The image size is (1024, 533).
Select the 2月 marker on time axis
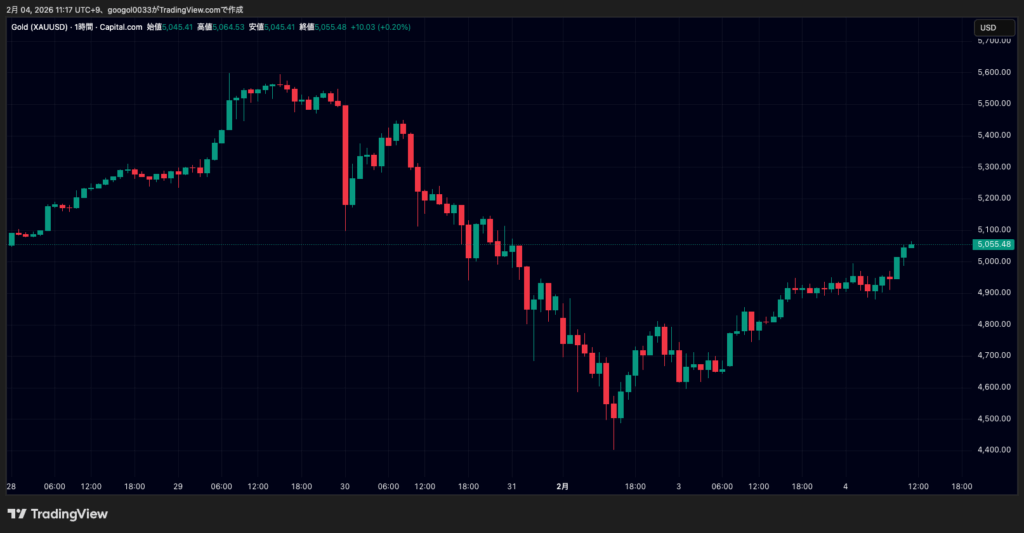(562, 486)
